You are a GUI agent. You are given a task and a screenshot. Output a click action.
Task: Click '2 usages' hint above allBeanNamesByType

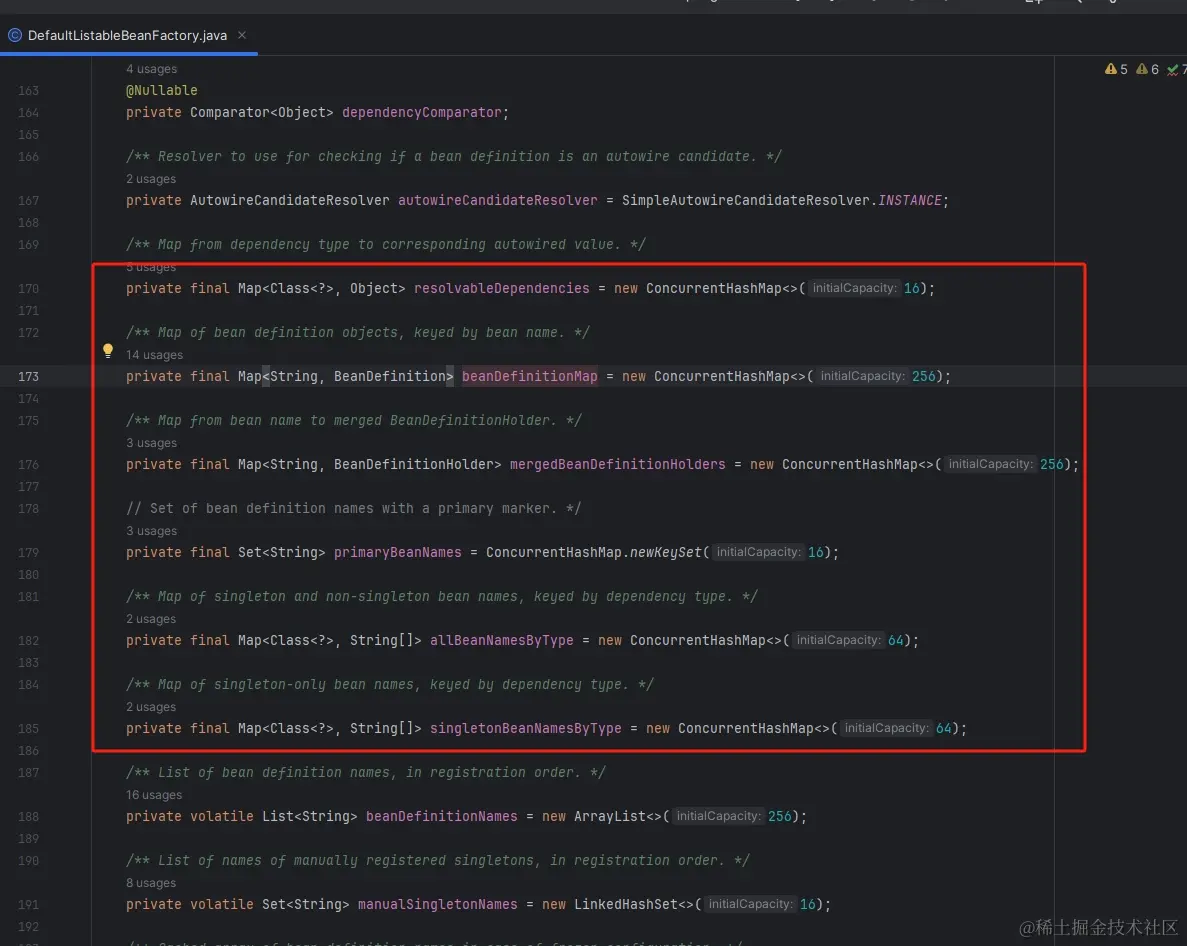point(151,619)
